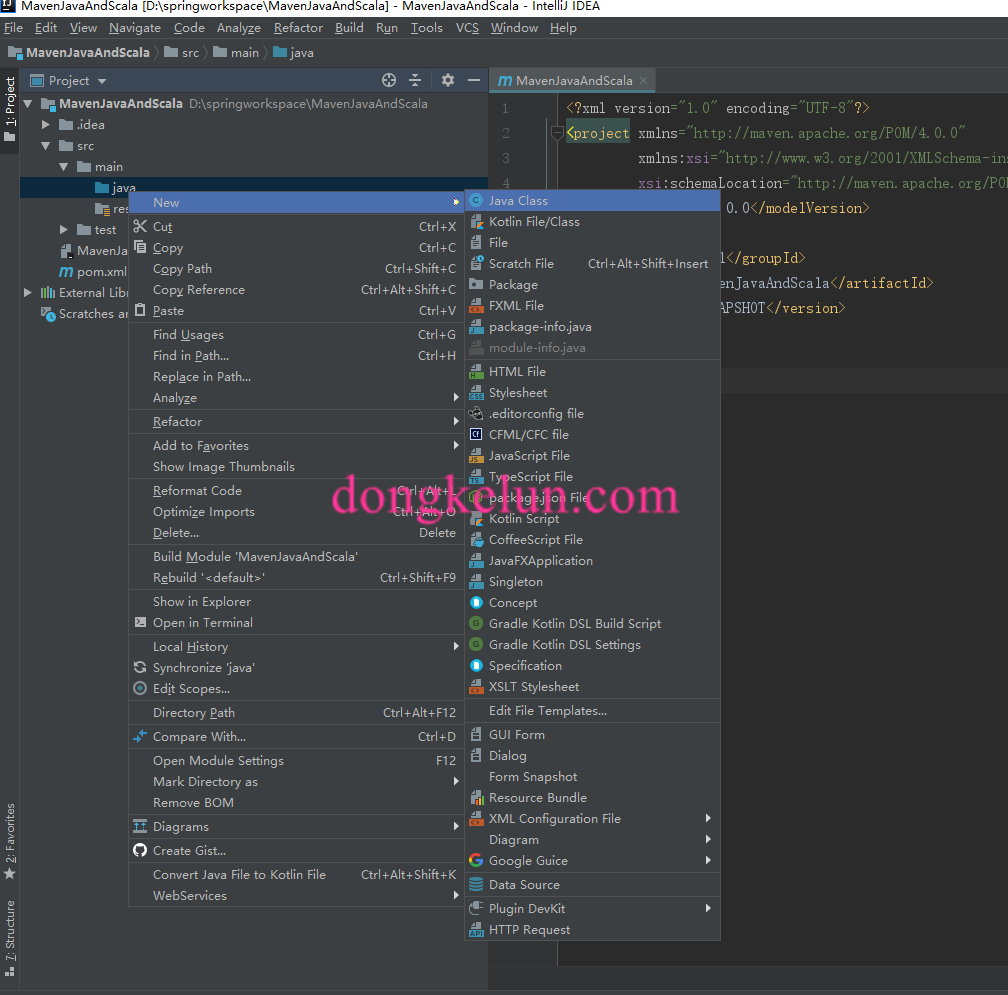Image resolution: width=1008 pixels, height=995 pixels.
Task: Select Open Module Settings entry
Action: click(296, 760)
